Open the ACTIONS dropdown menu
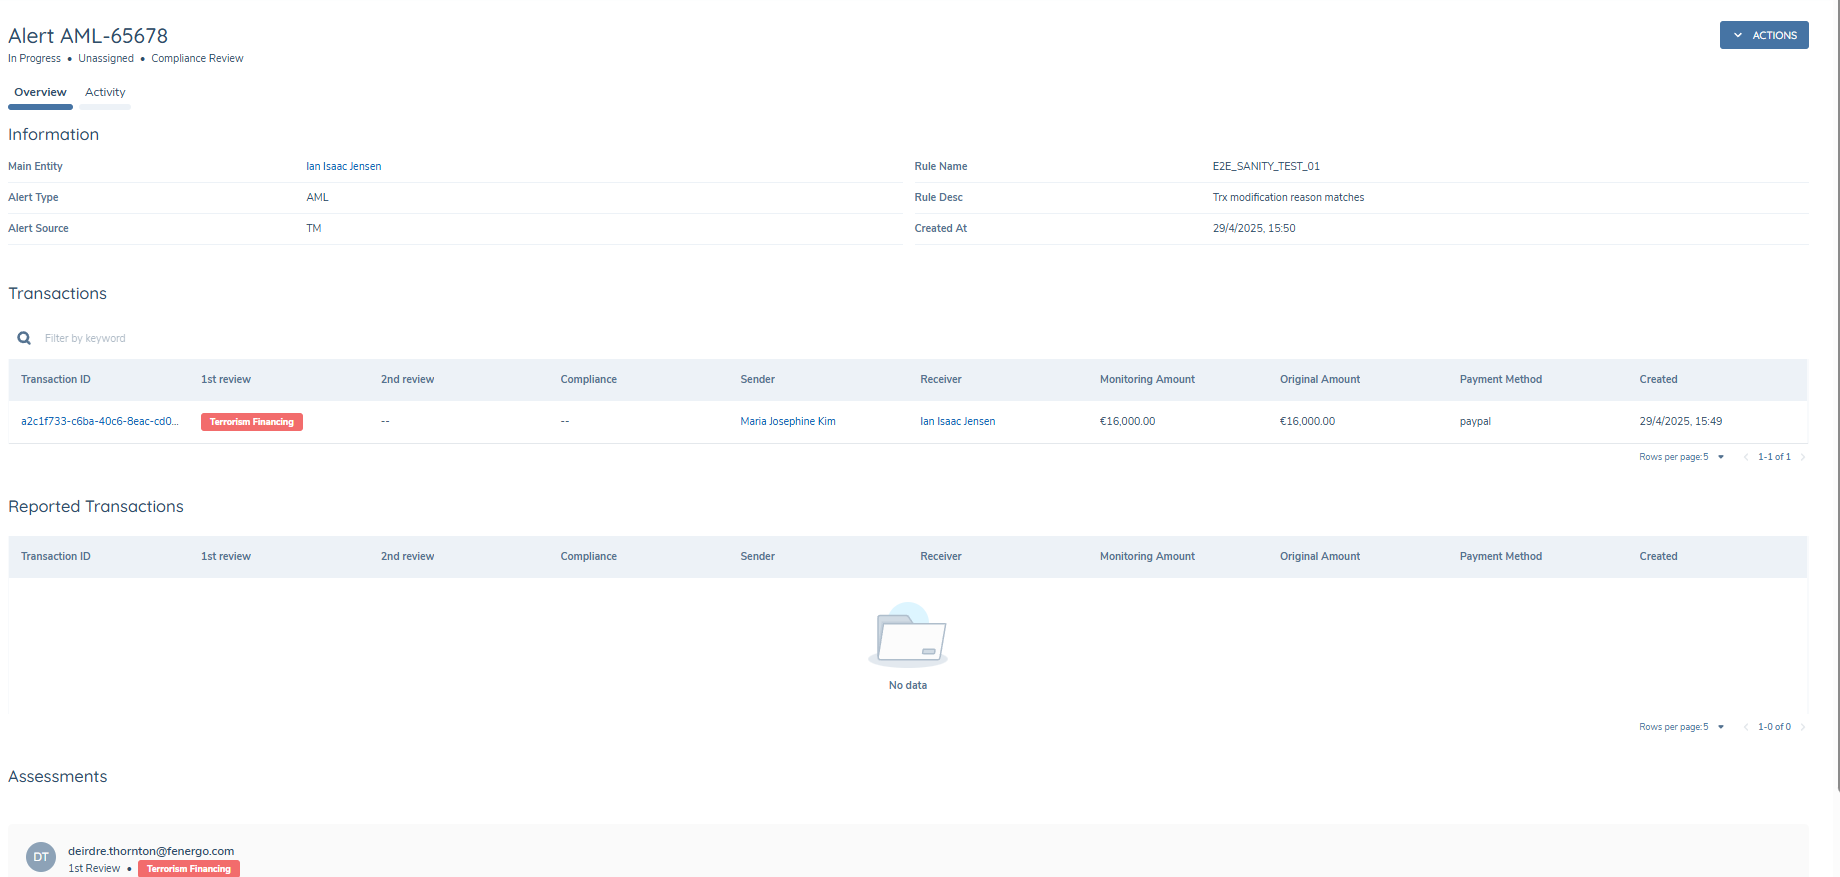1840x877 pixels. (x=1764, y=35)
